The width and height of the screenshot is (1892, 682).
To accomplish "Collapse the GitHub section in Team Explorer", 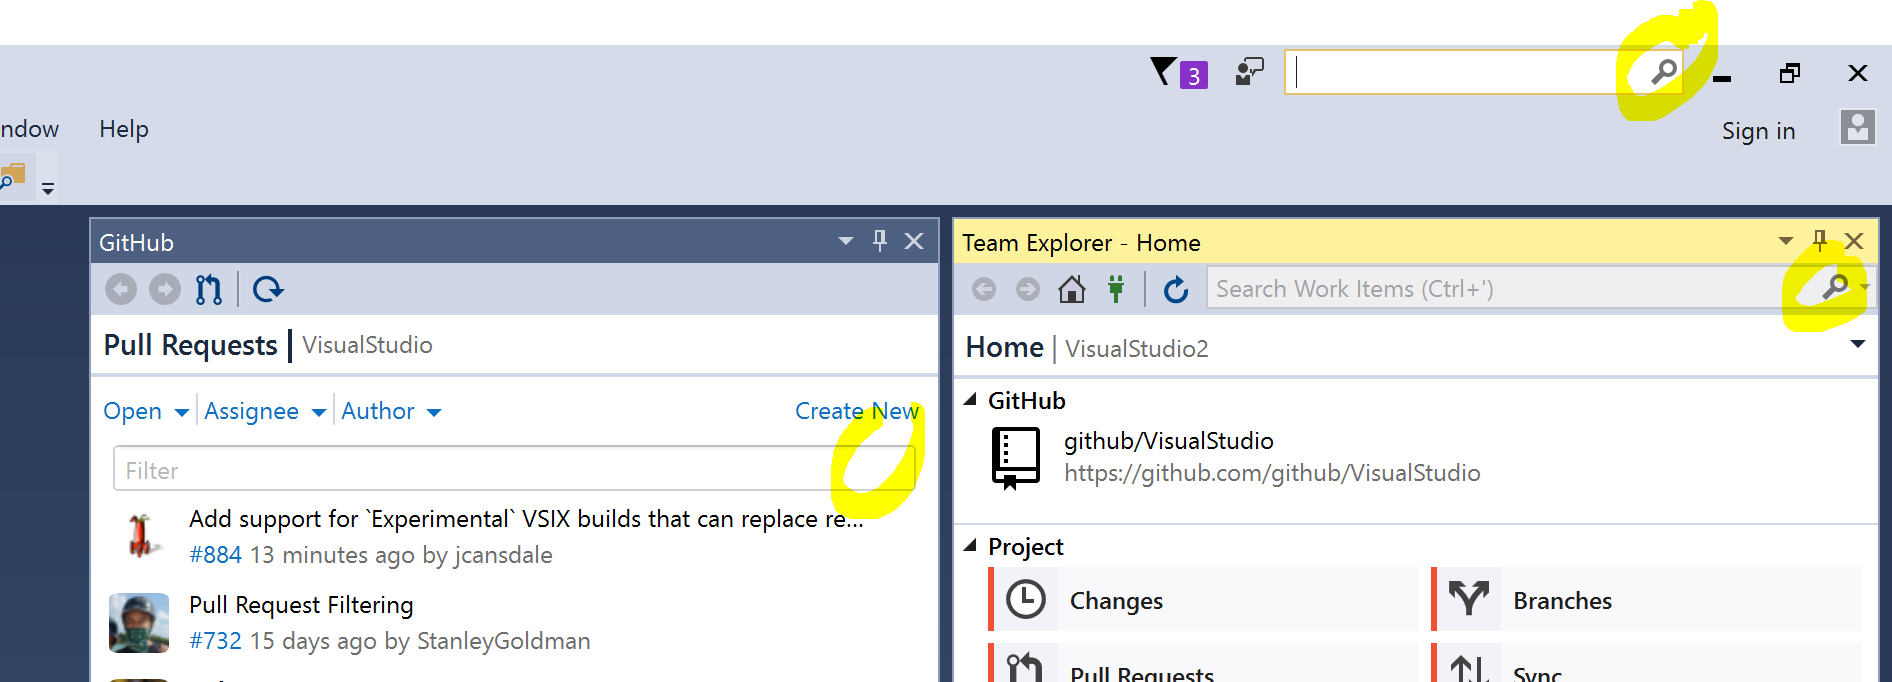I will click(970, 400).
